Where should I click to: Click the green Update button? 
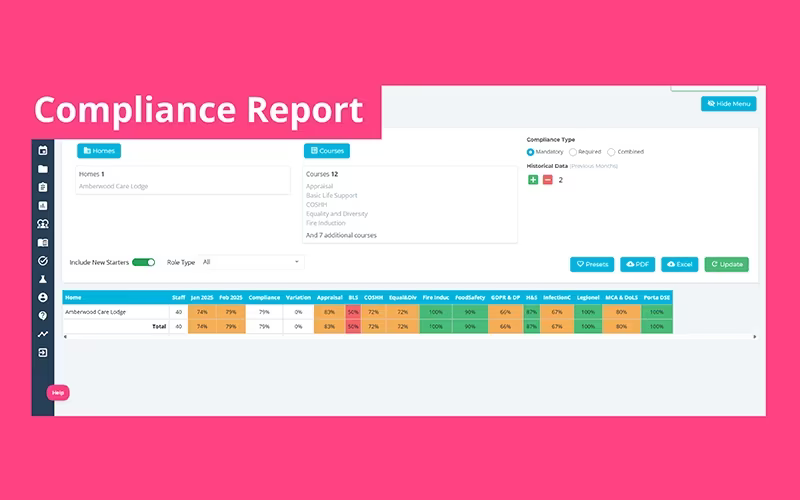(x=727, y=264)
